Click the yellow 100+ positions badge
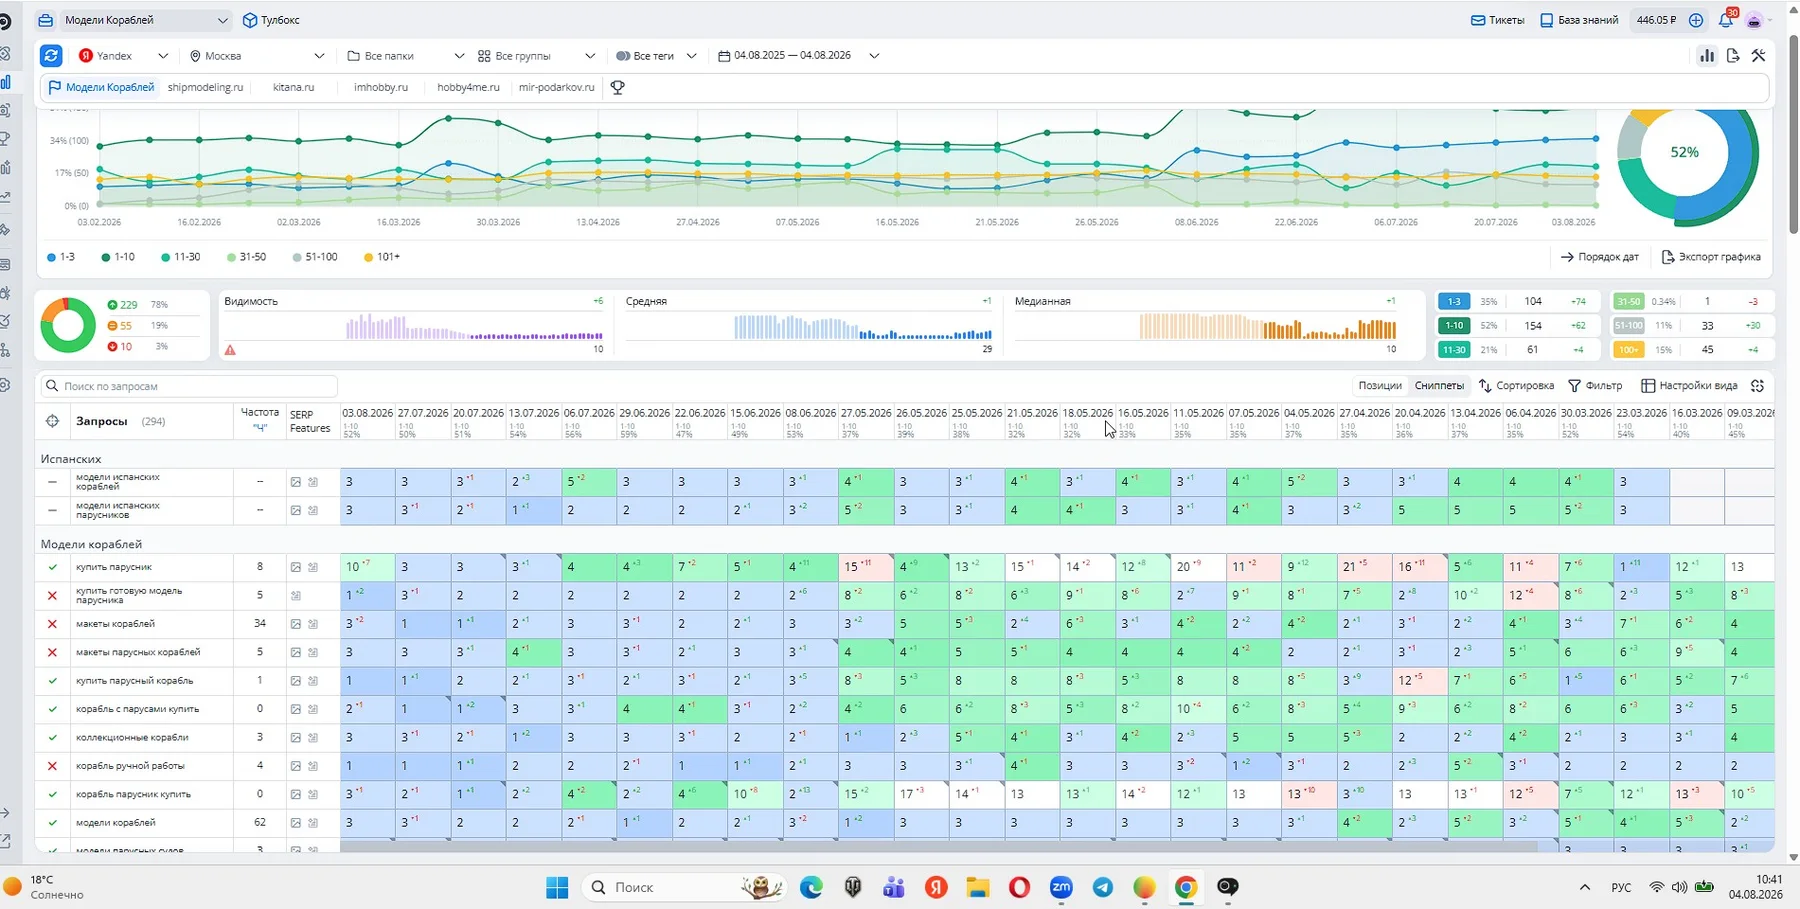This screenshot has height=909, width=1800. click(1628, 349)
